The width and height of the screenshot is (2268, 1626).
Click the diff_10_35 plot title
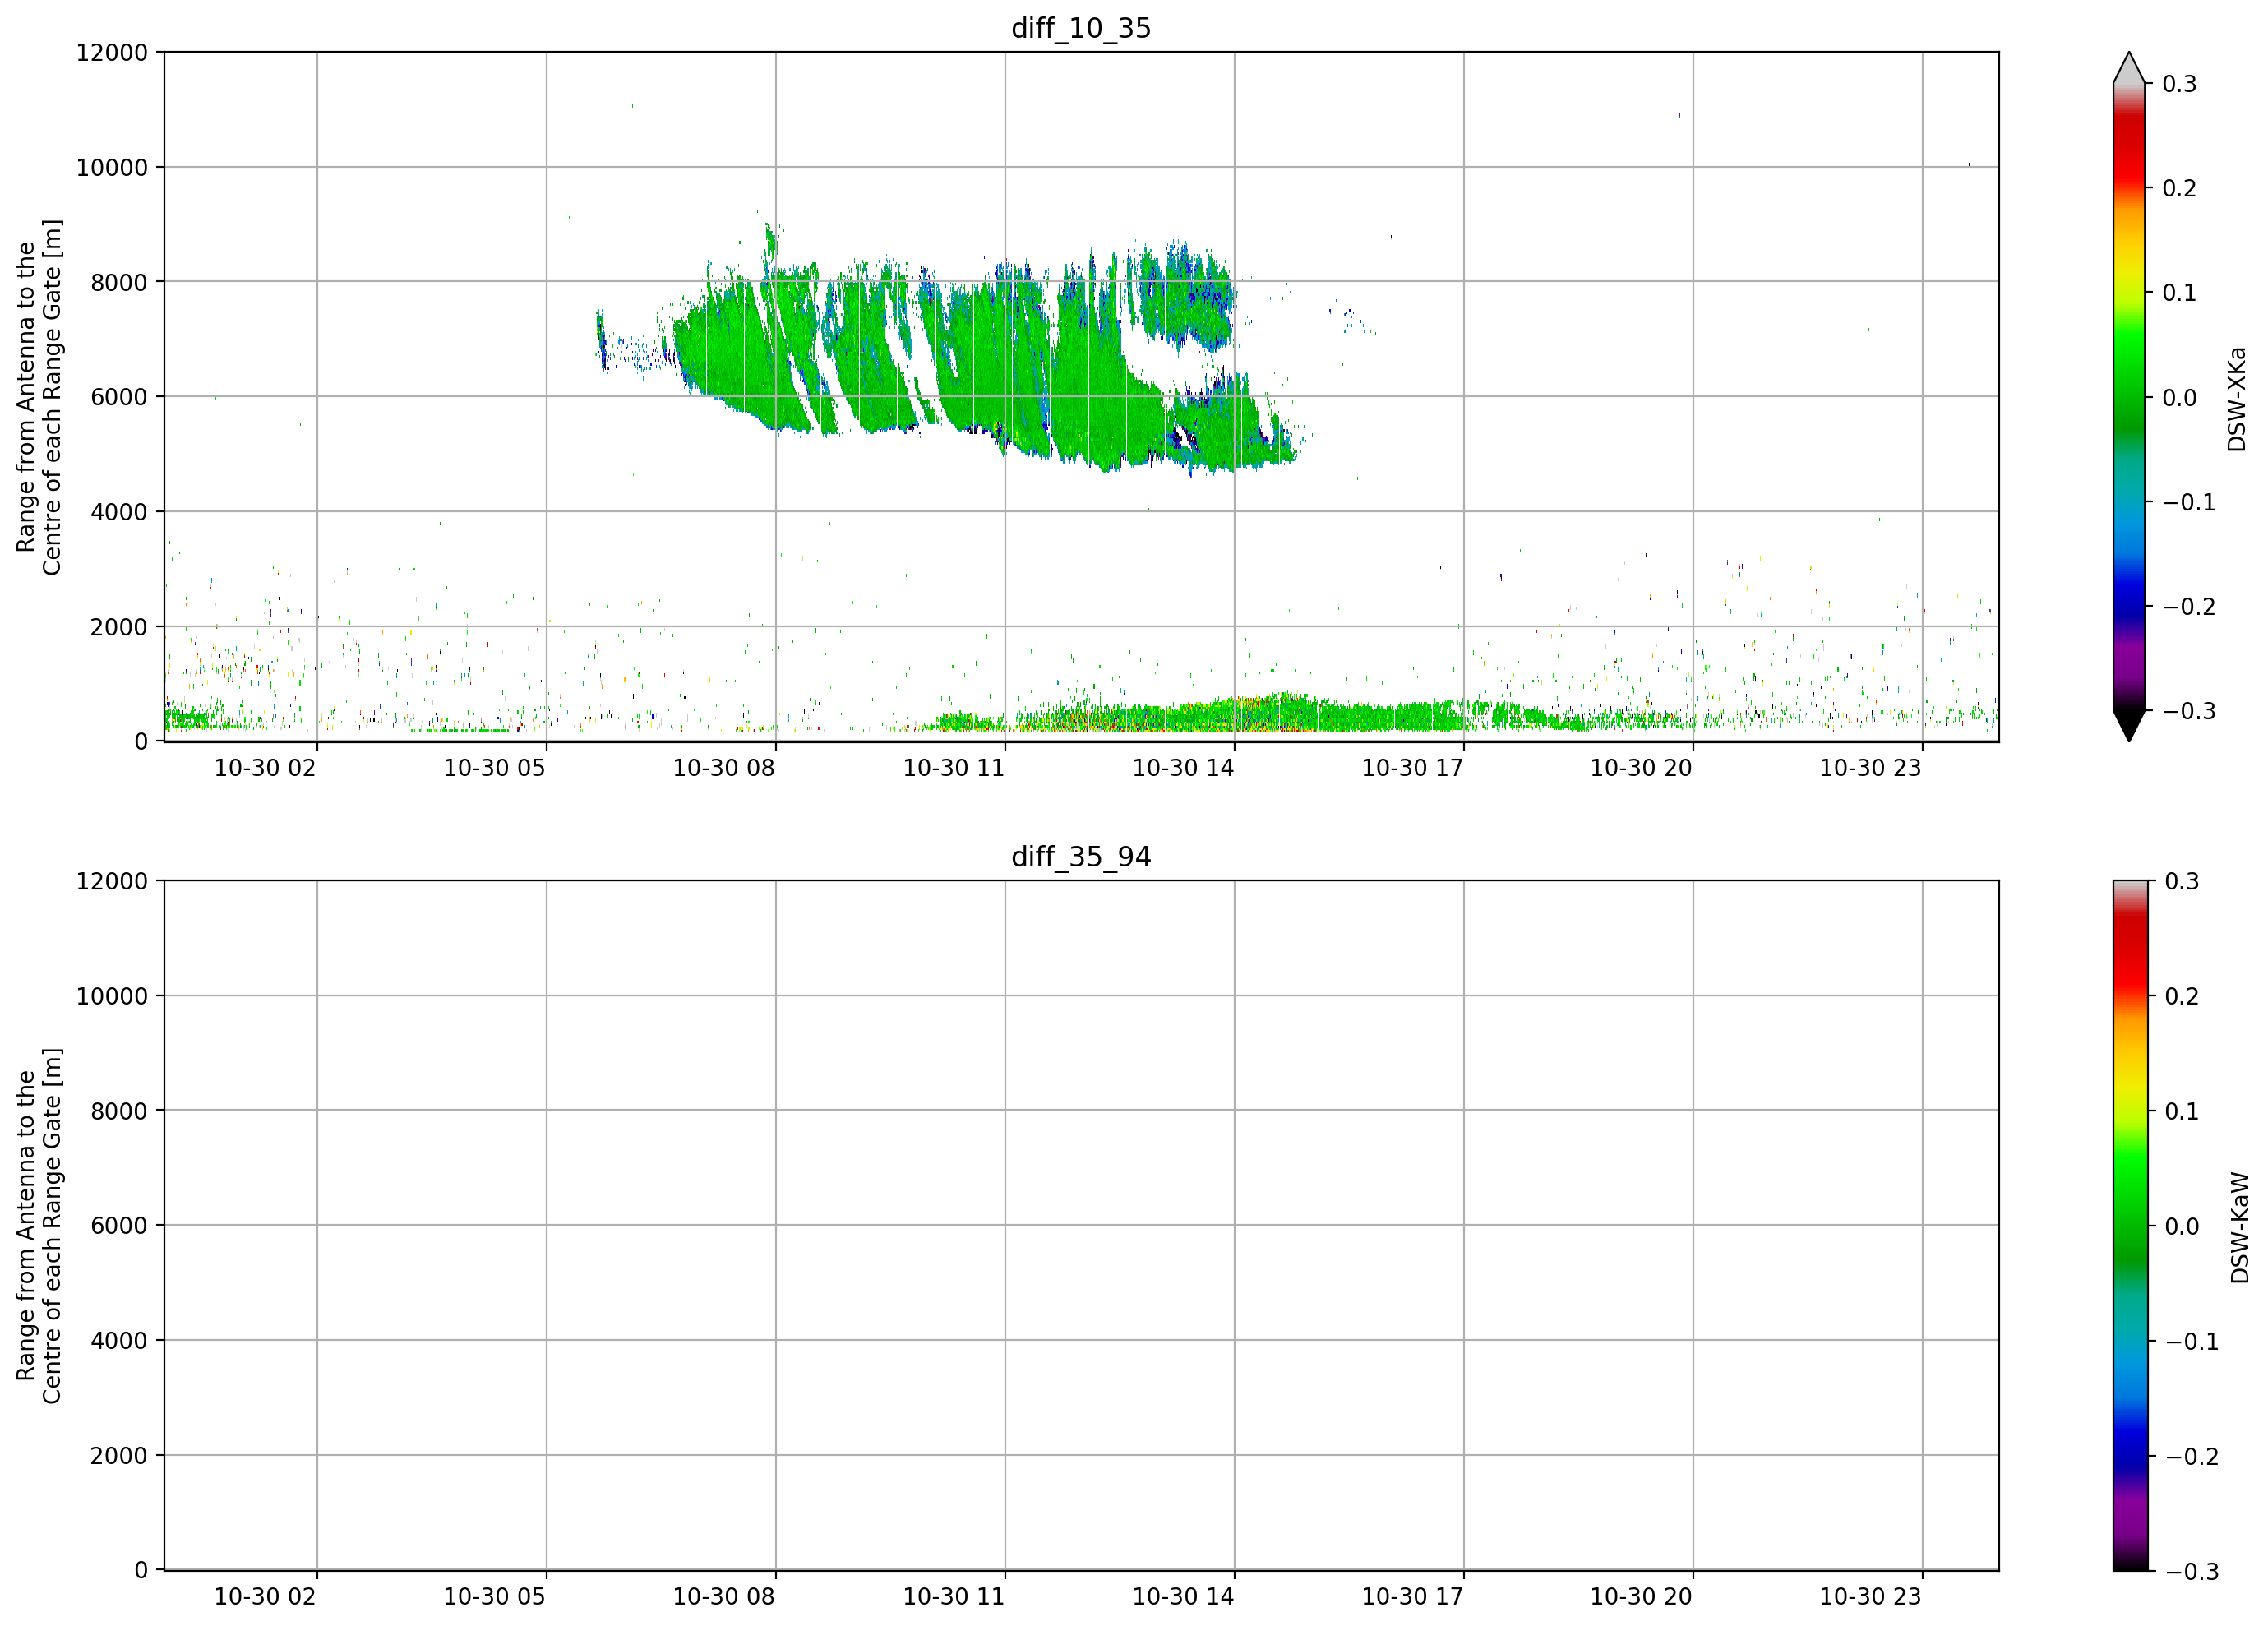click(x=1081, y=28)
